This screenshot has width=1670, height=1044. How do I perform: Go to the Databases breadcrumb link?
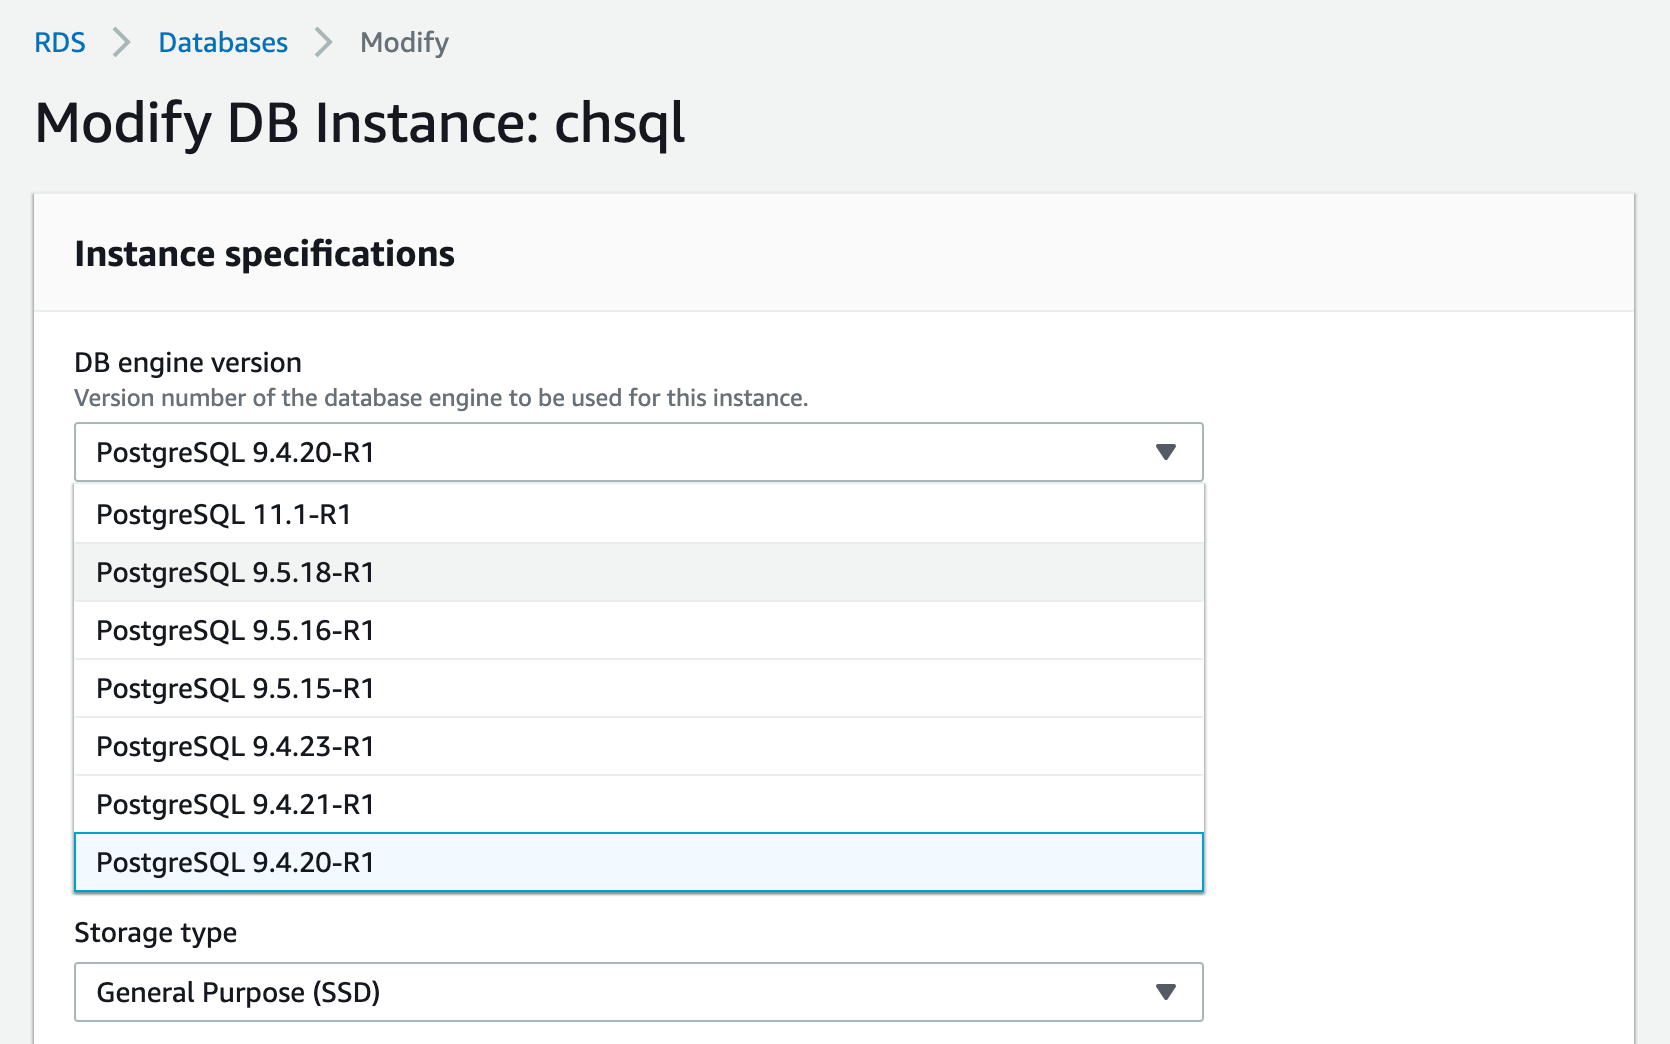[x=223, y=43]
